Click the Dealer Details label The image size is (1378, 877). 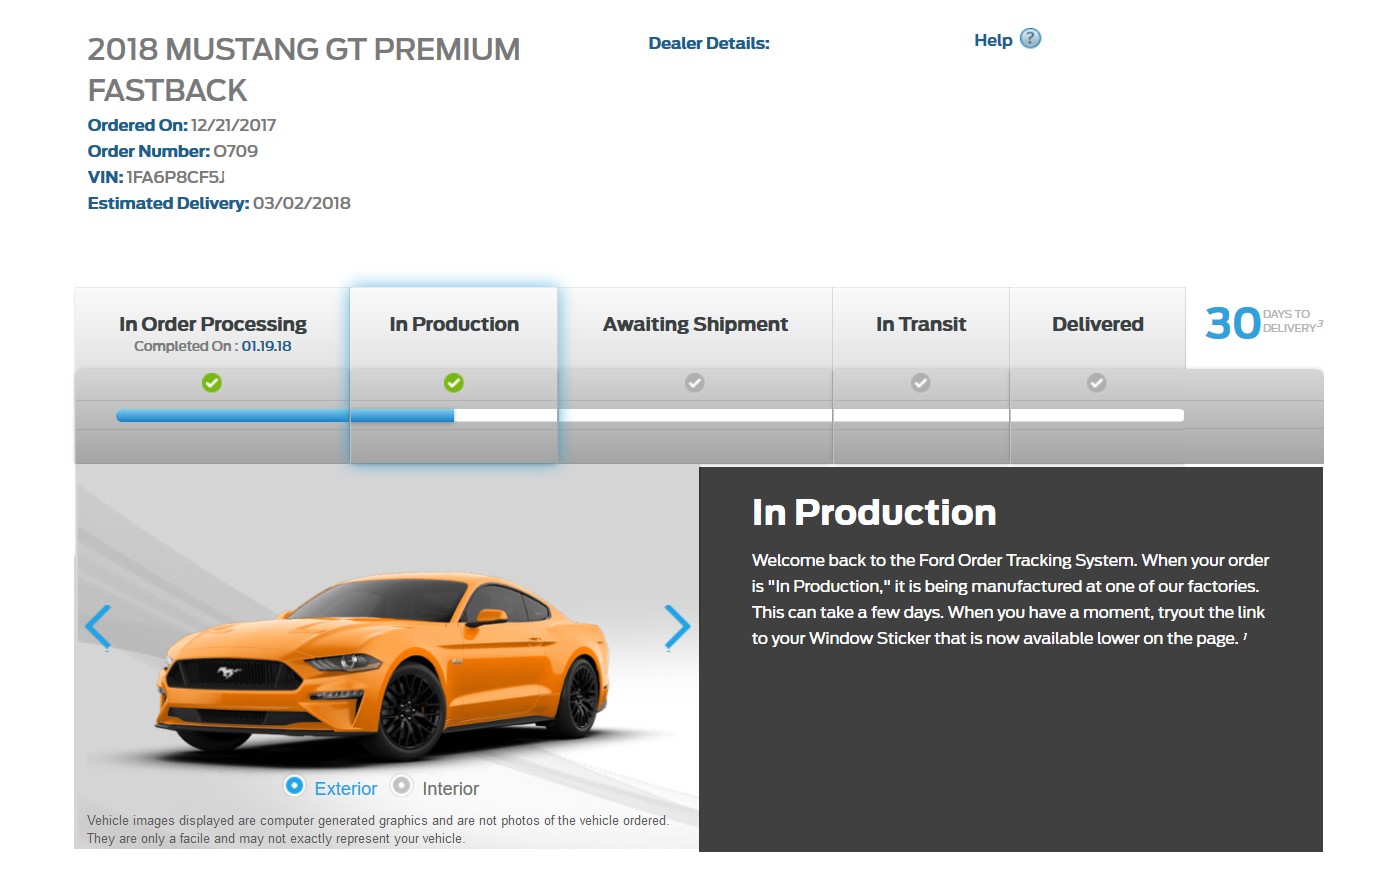(709, 43)
